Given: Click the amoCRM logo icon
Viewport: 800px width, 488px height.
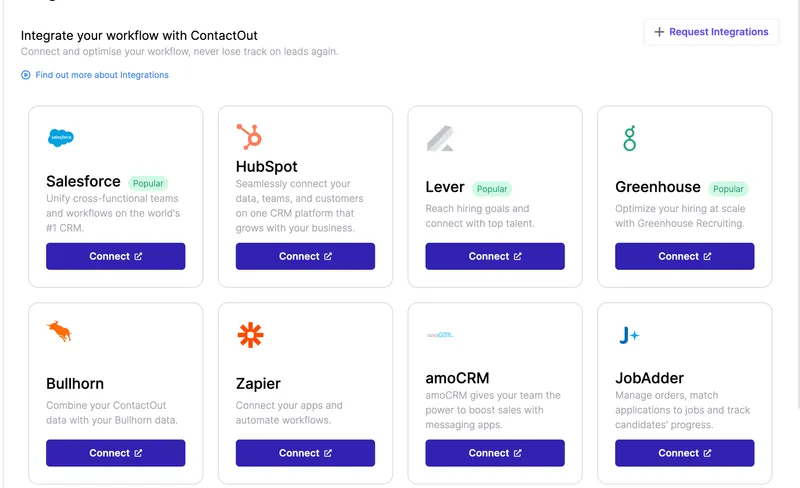Looking at the screenshot, I should [x=440, y=335].
